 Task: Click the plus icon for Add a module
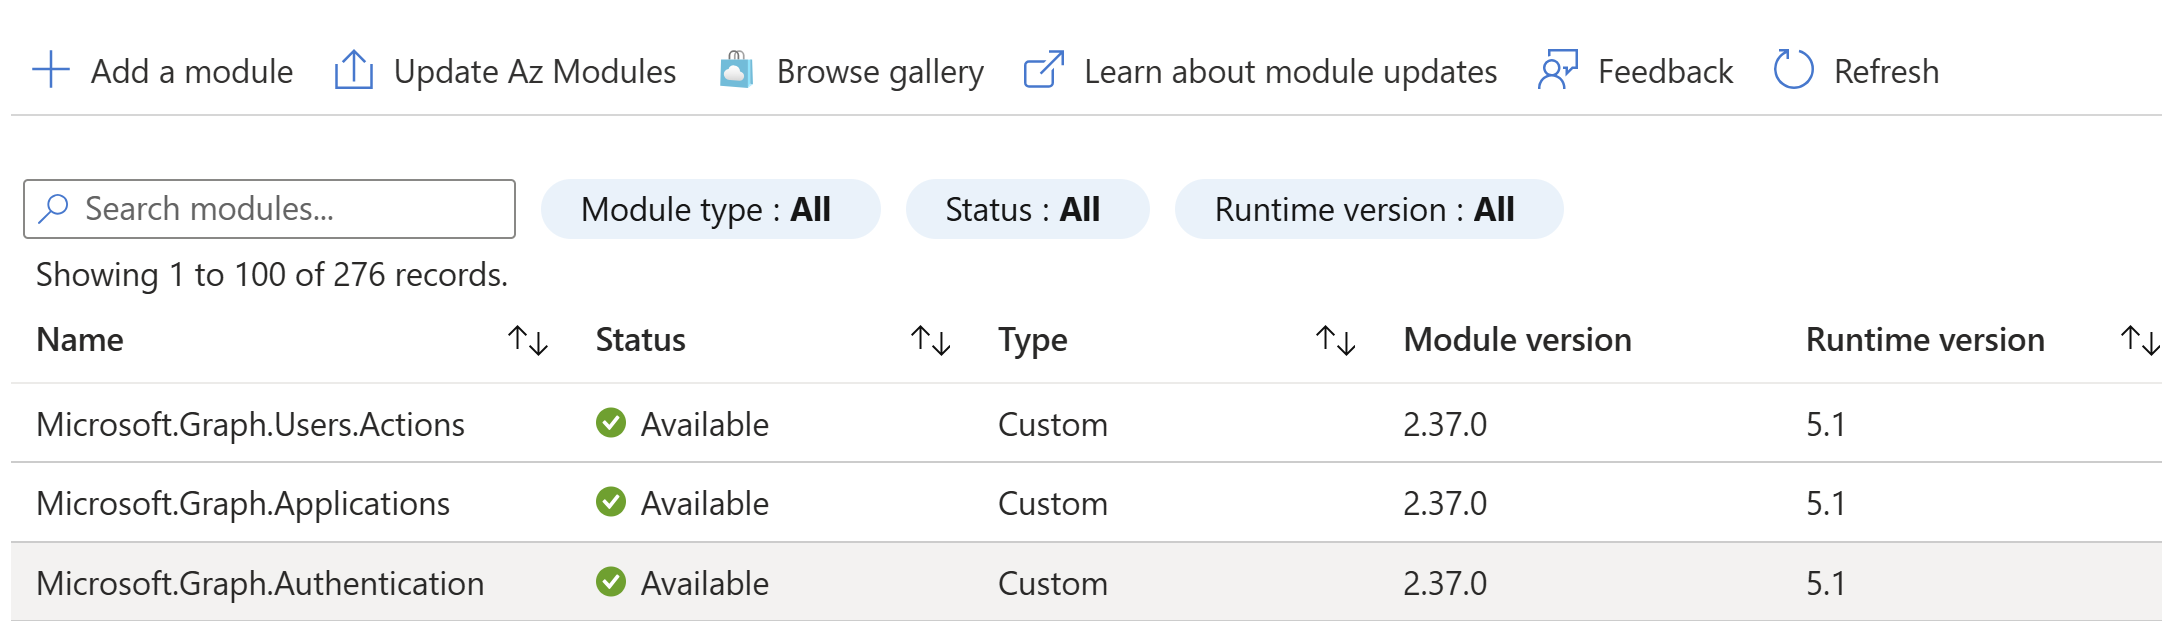pos(51,71)
